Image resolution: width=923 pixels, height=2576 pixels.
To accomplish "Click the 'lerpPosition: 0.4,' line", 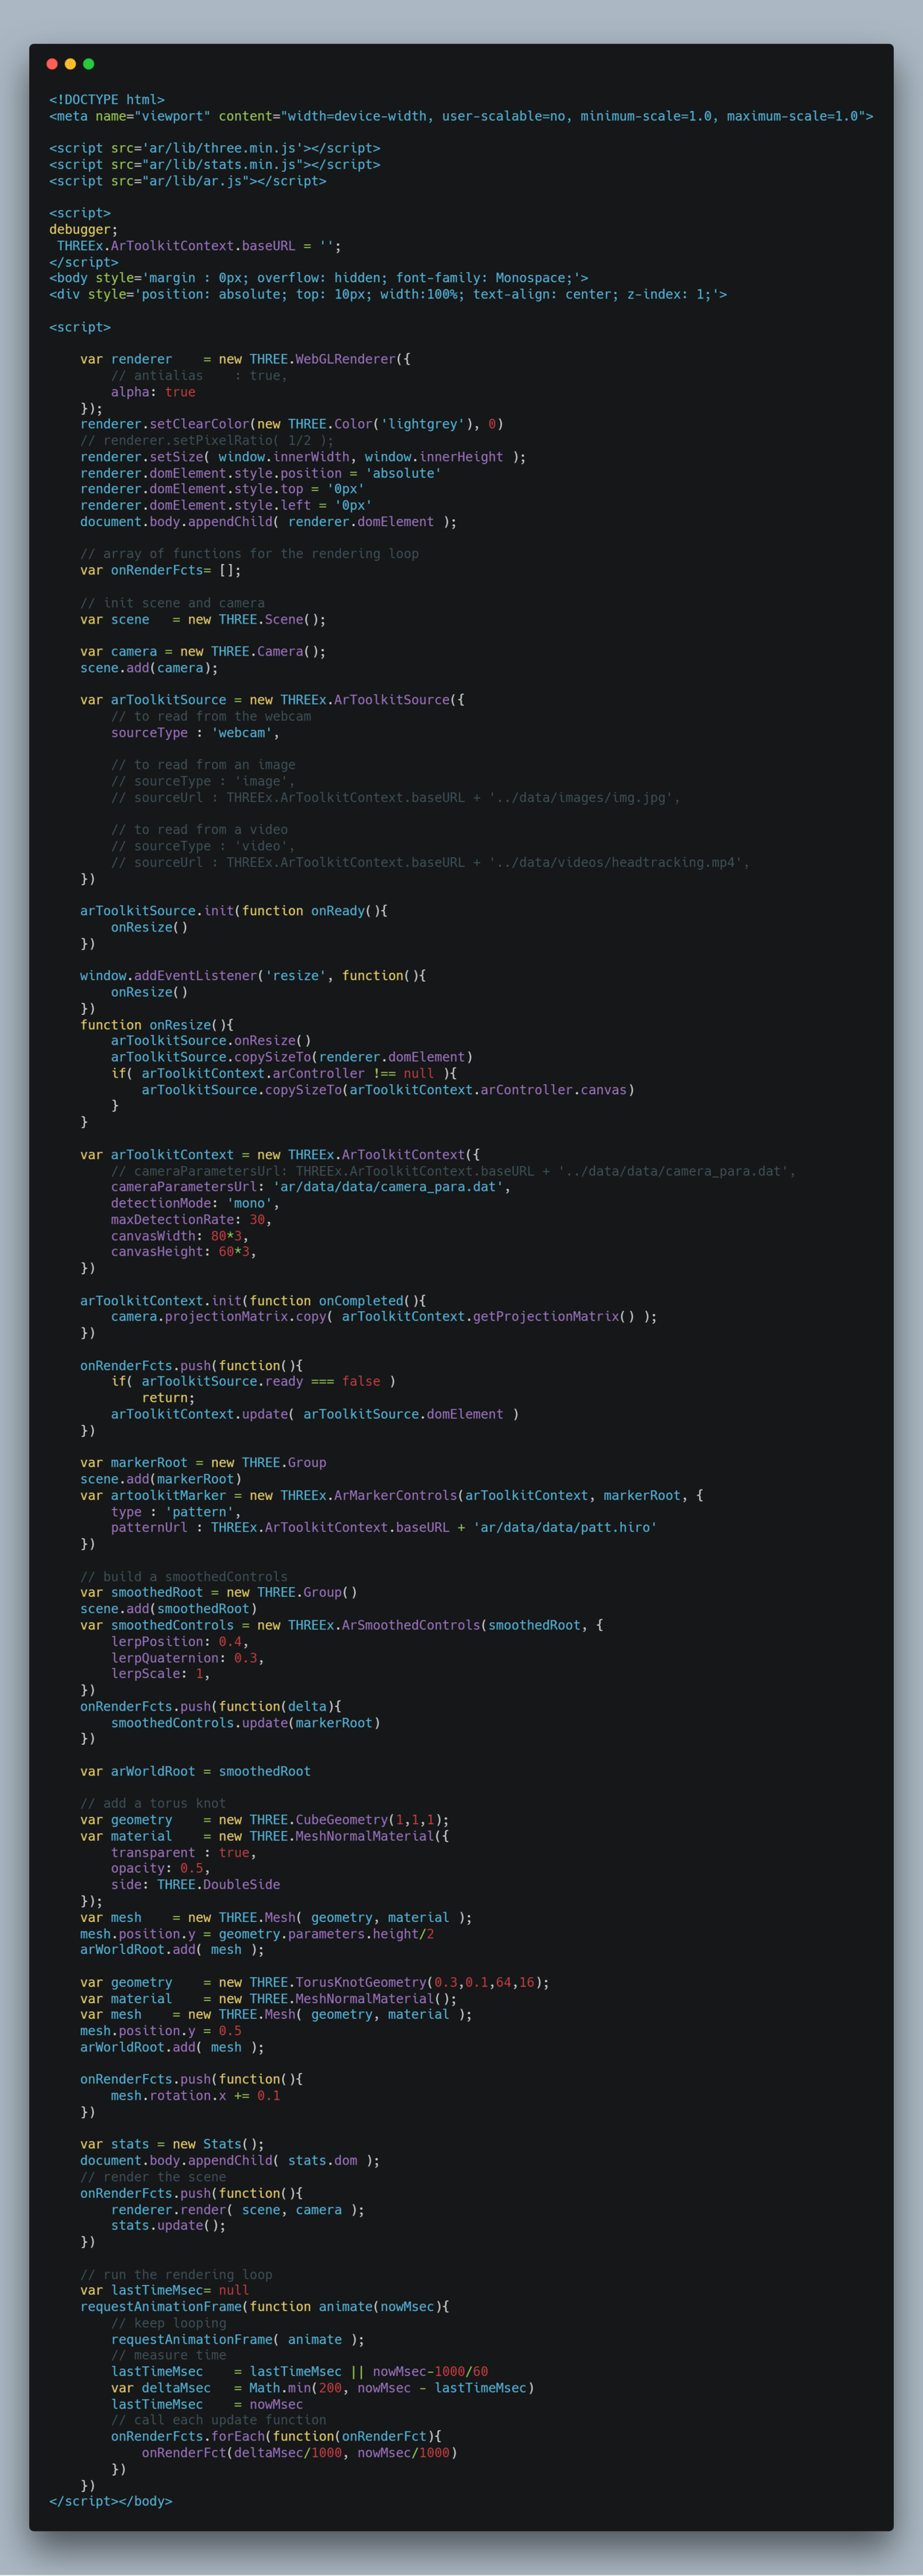I will point(180,1641).
